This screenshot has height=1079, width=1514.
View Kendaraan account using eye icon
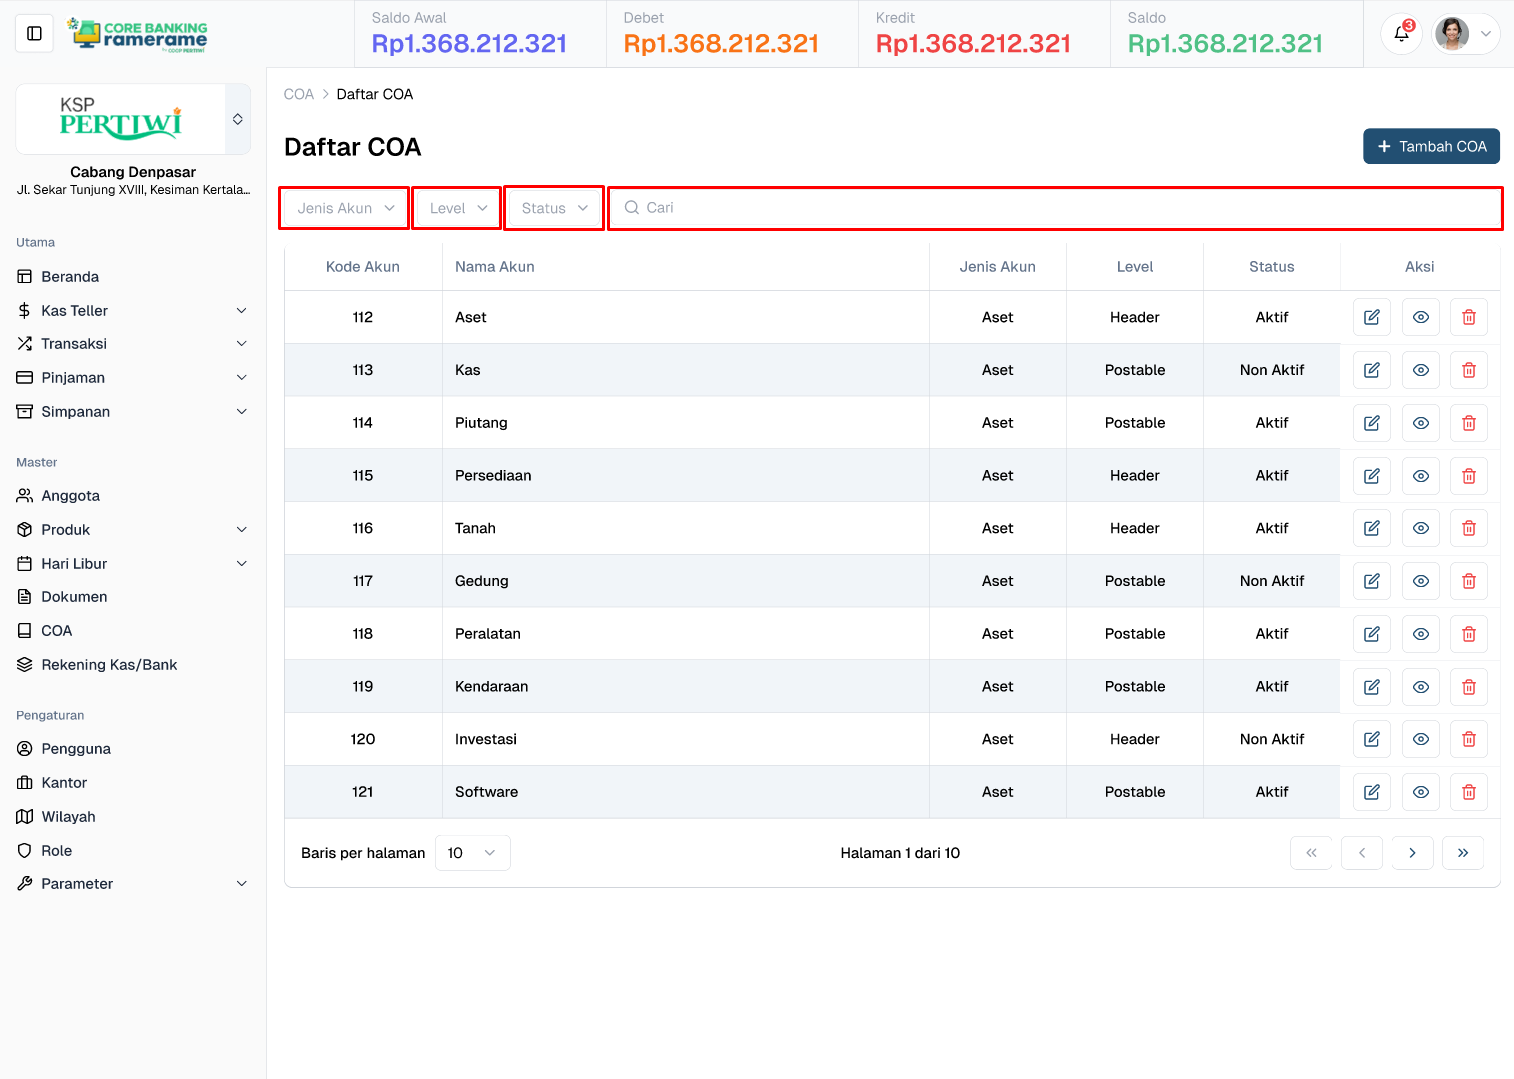click(x=1420, y=687)
